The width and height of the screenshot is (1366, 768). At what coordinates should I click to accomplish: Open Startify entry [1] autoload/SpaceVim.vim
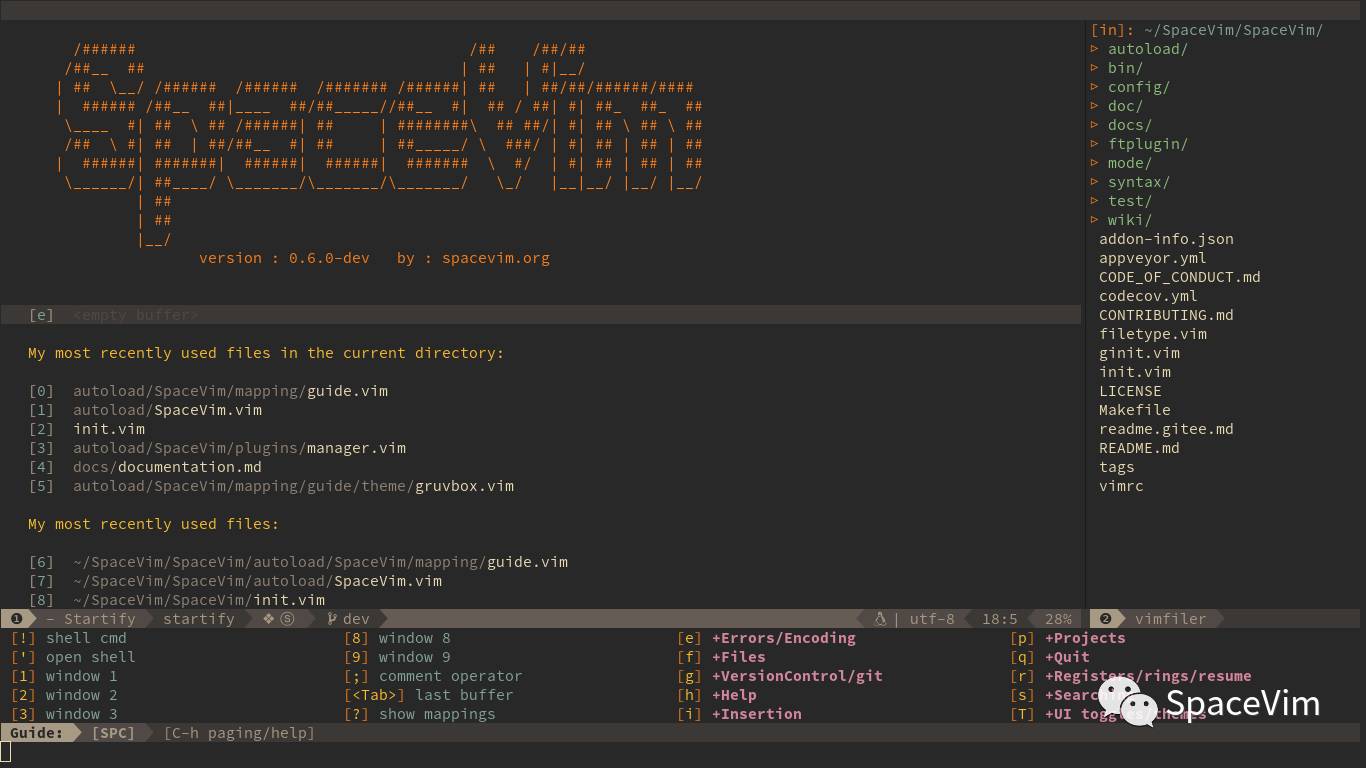coord(145,410)
